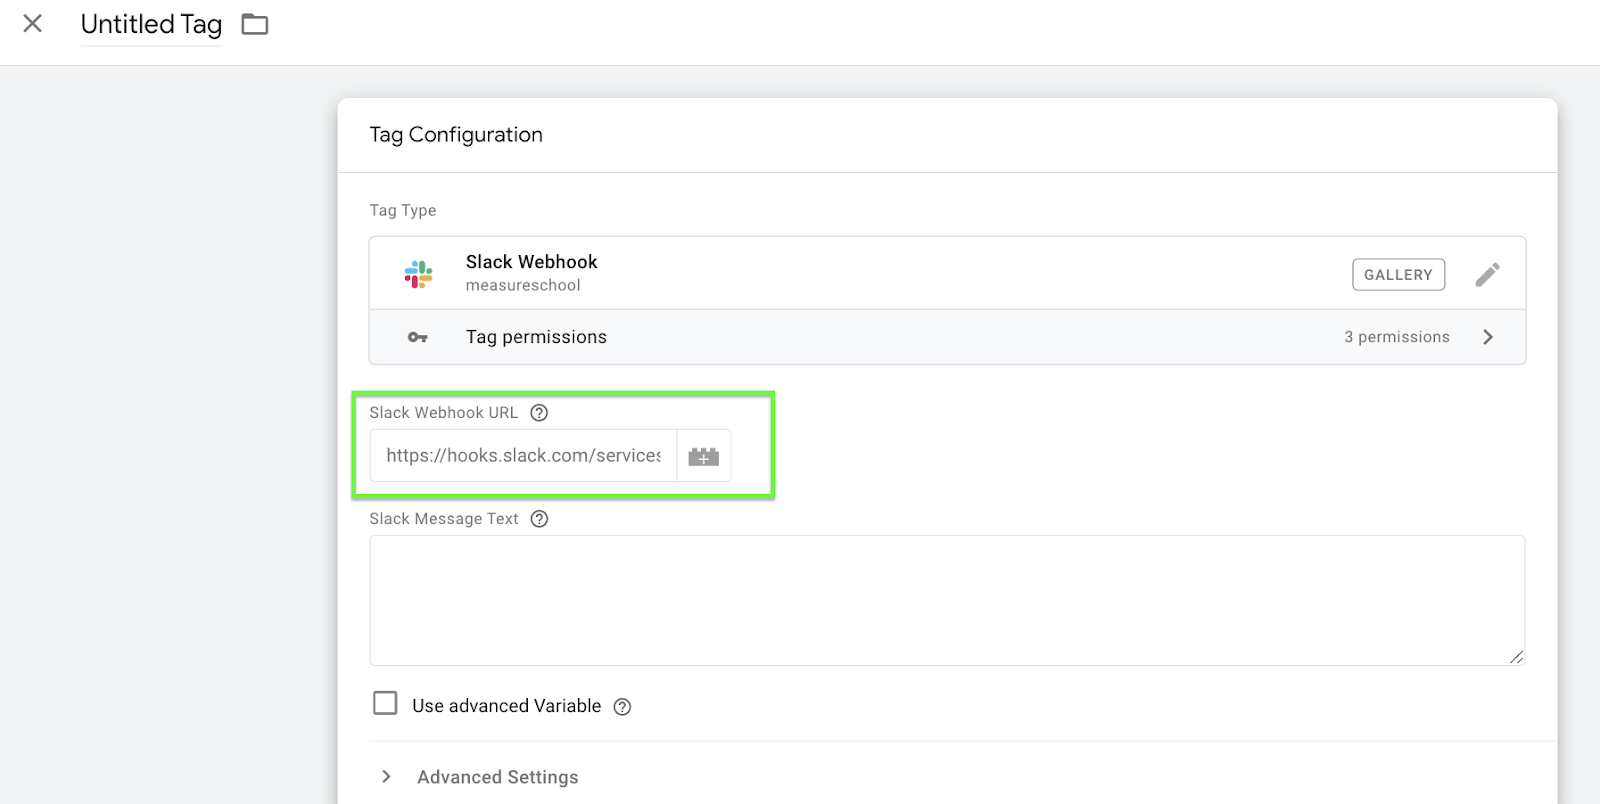Click the 'Use advanced Variable' label
This screenshot has height=804, width=1600.
(507, 706)
